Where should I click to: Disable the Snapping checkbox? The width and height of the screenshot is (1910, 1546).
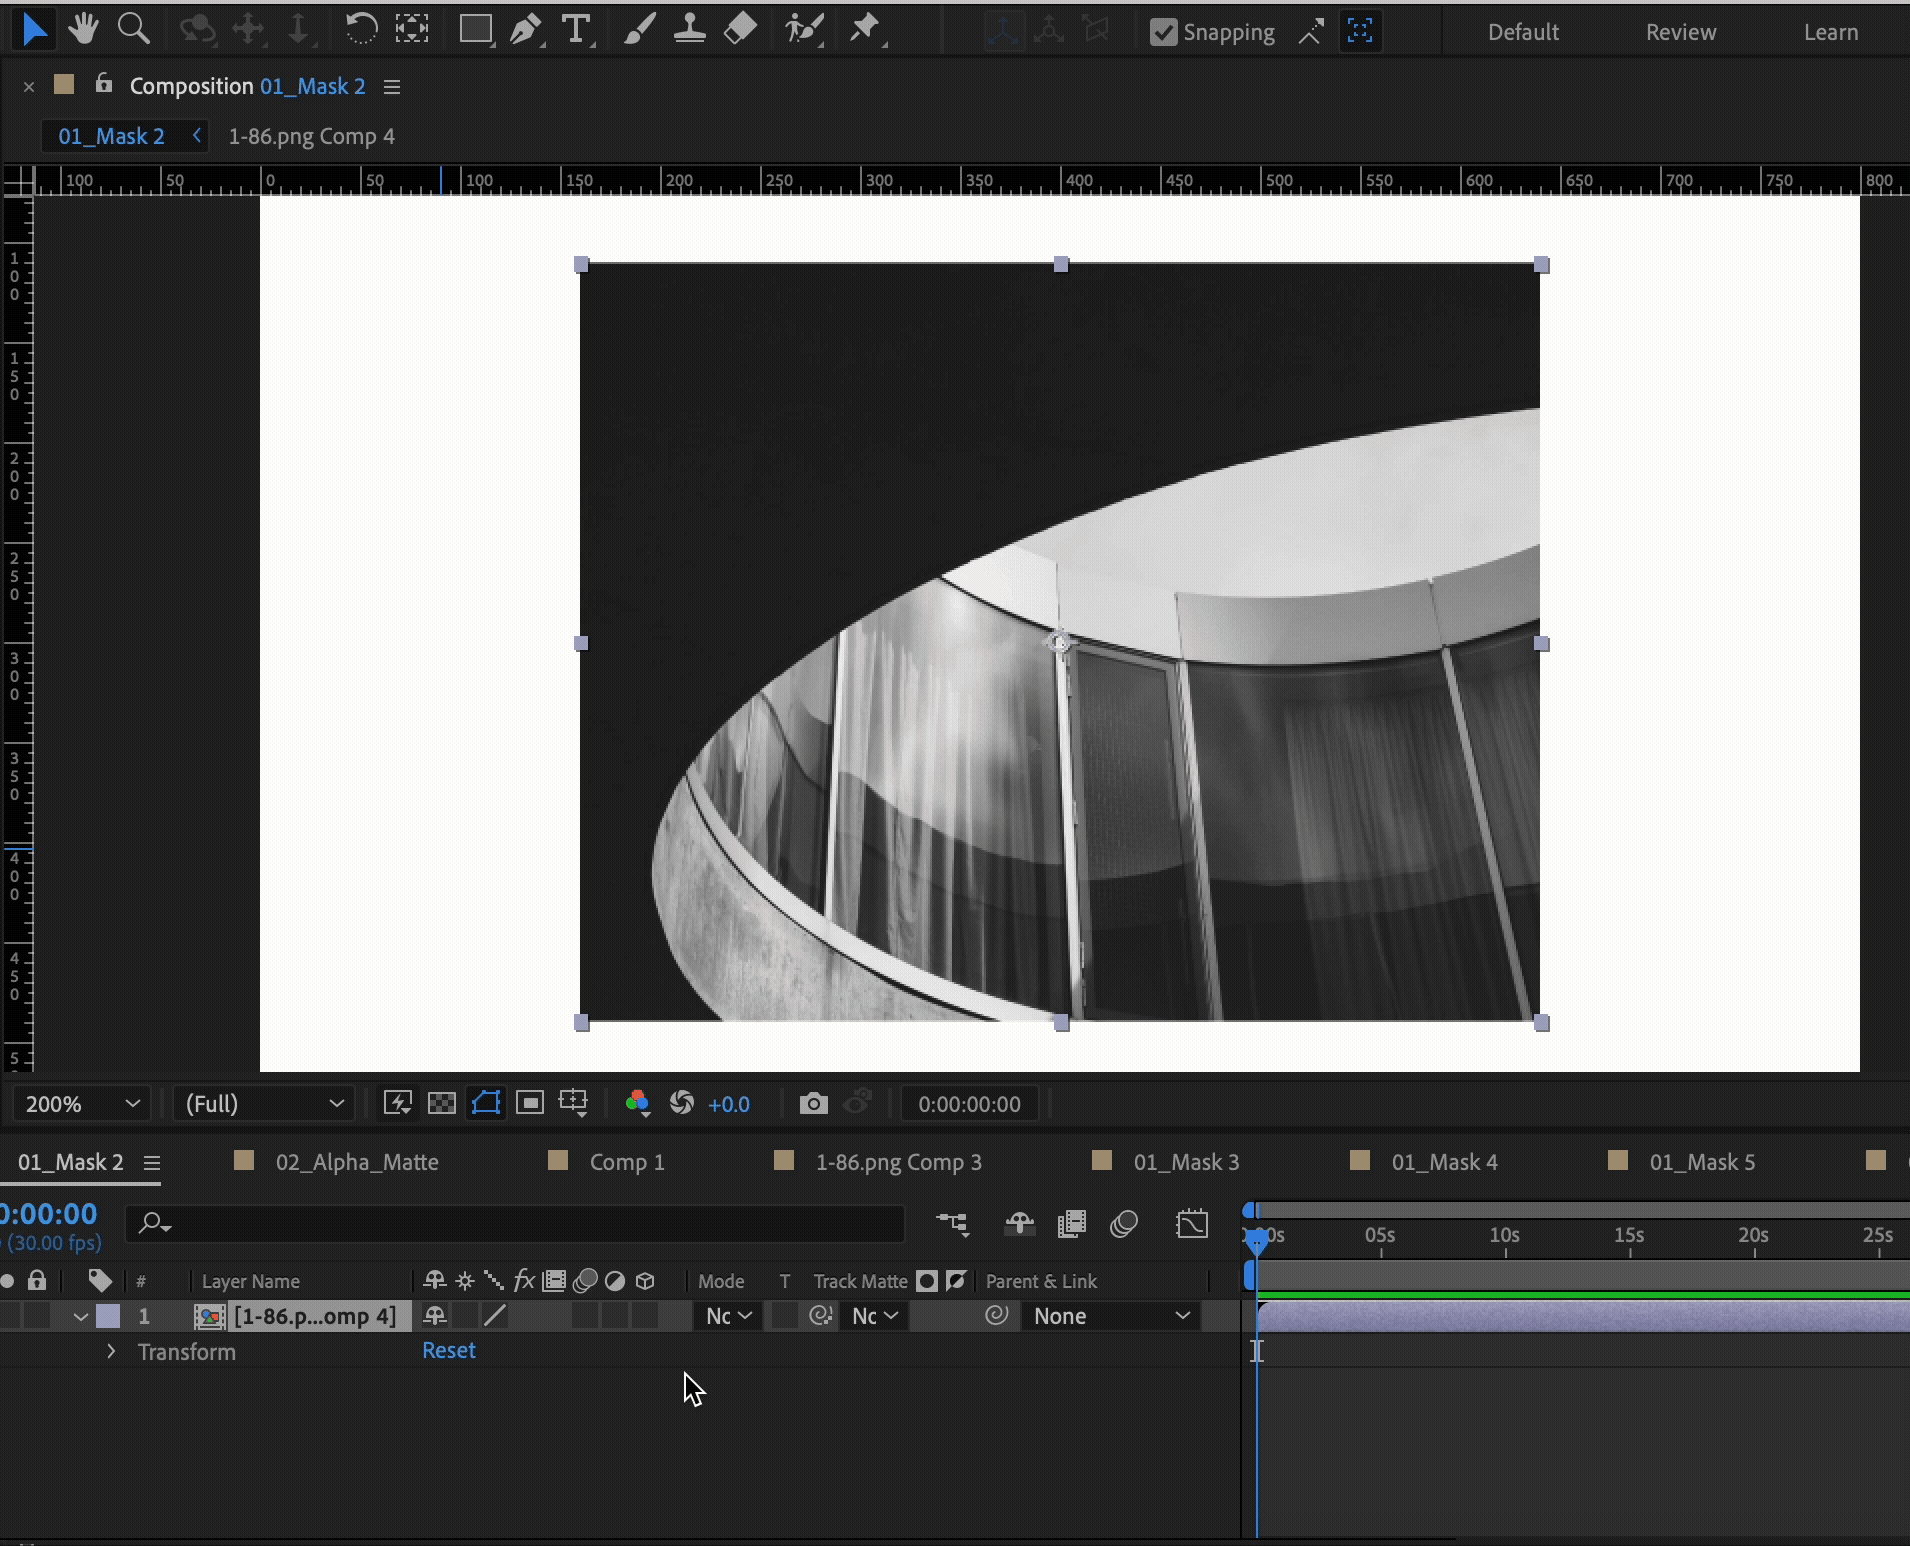pyautogui.click(x=1163, y=32)
